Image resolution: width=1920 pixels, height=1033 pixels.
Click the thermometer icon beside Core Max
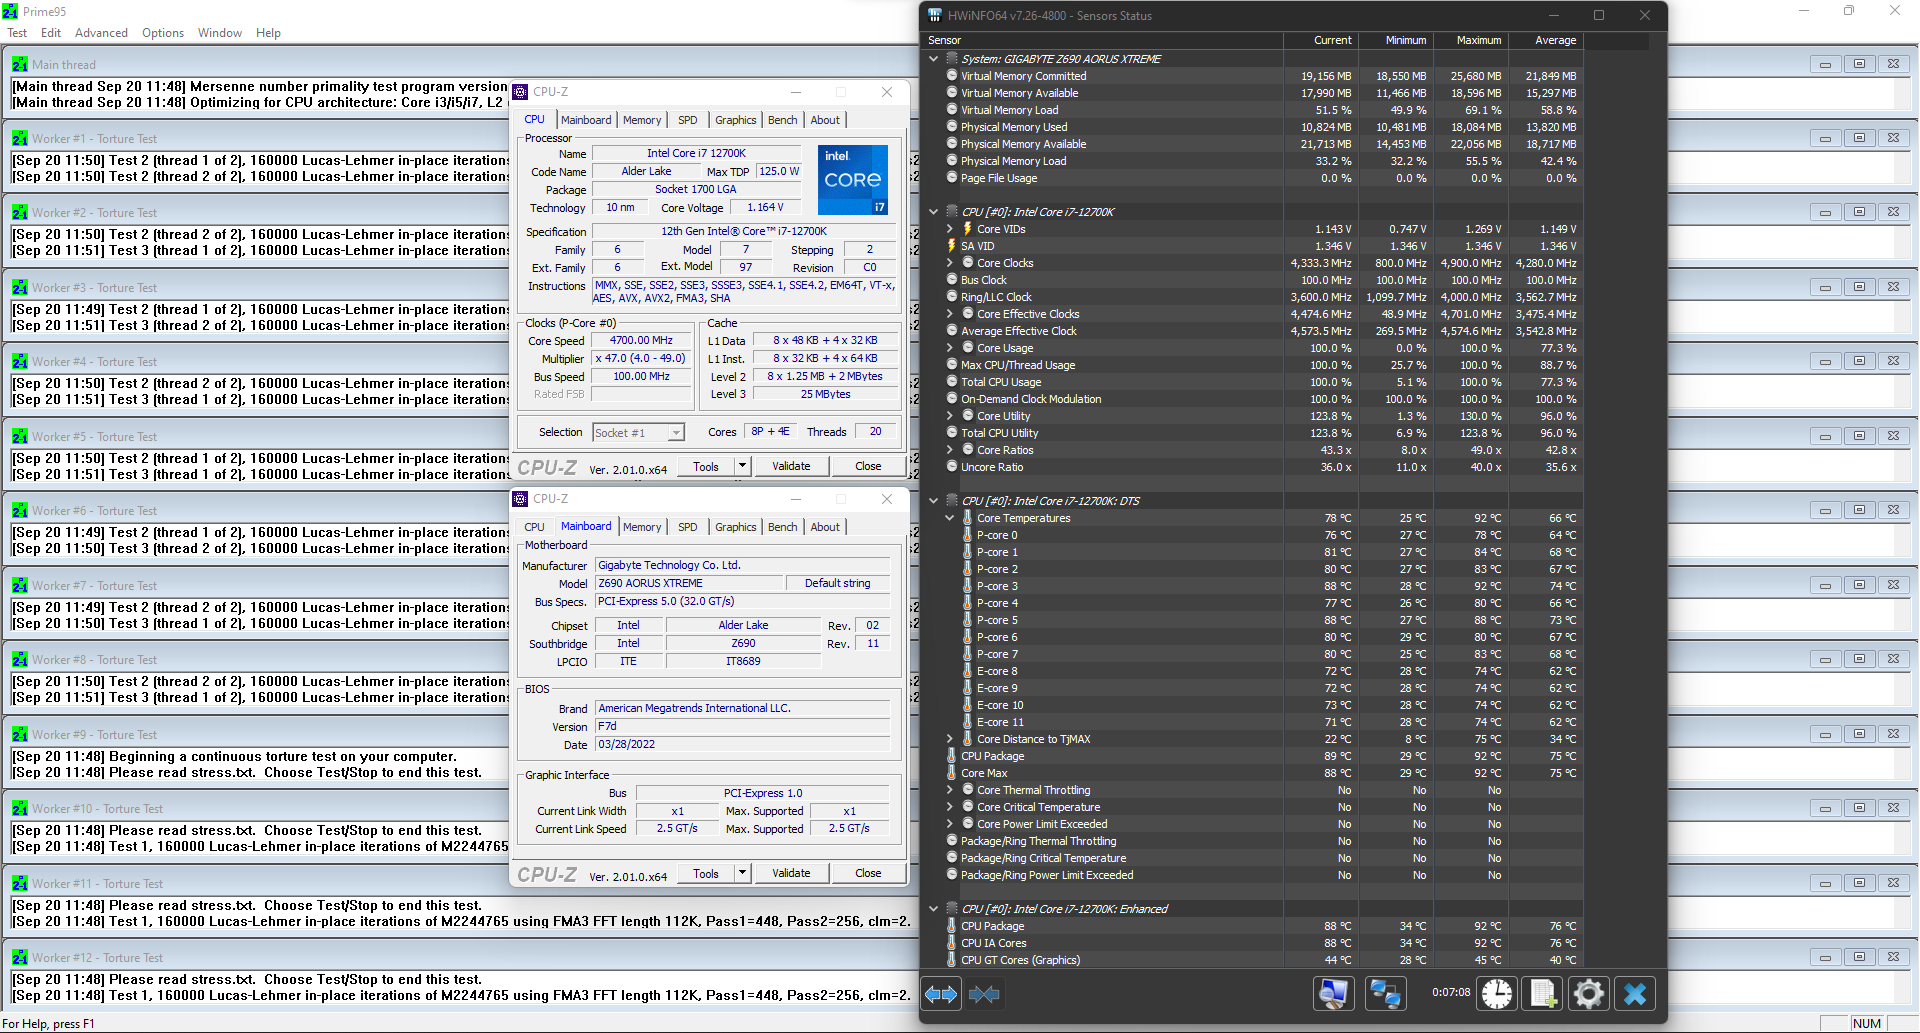952,772
